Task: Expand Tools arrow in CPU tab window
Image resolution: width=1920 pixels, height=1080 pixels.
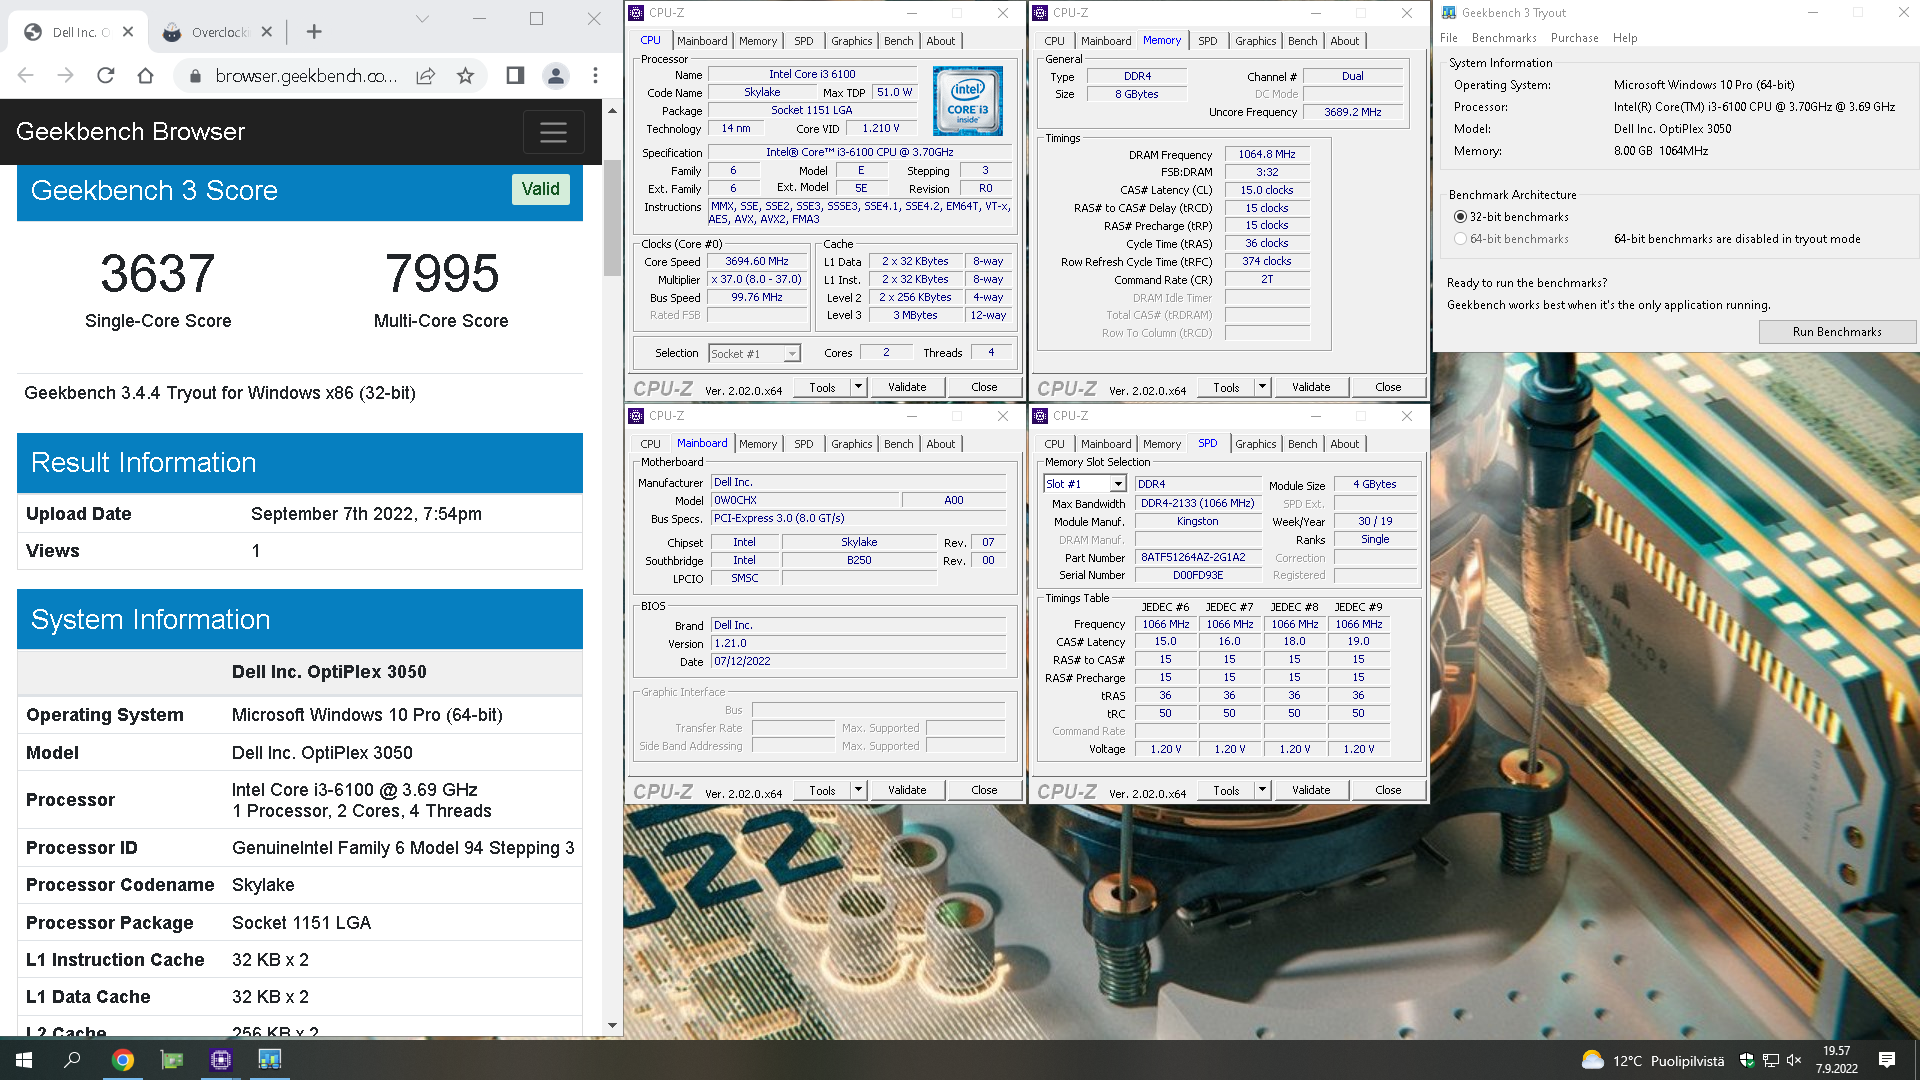Action: pos(858,387)
